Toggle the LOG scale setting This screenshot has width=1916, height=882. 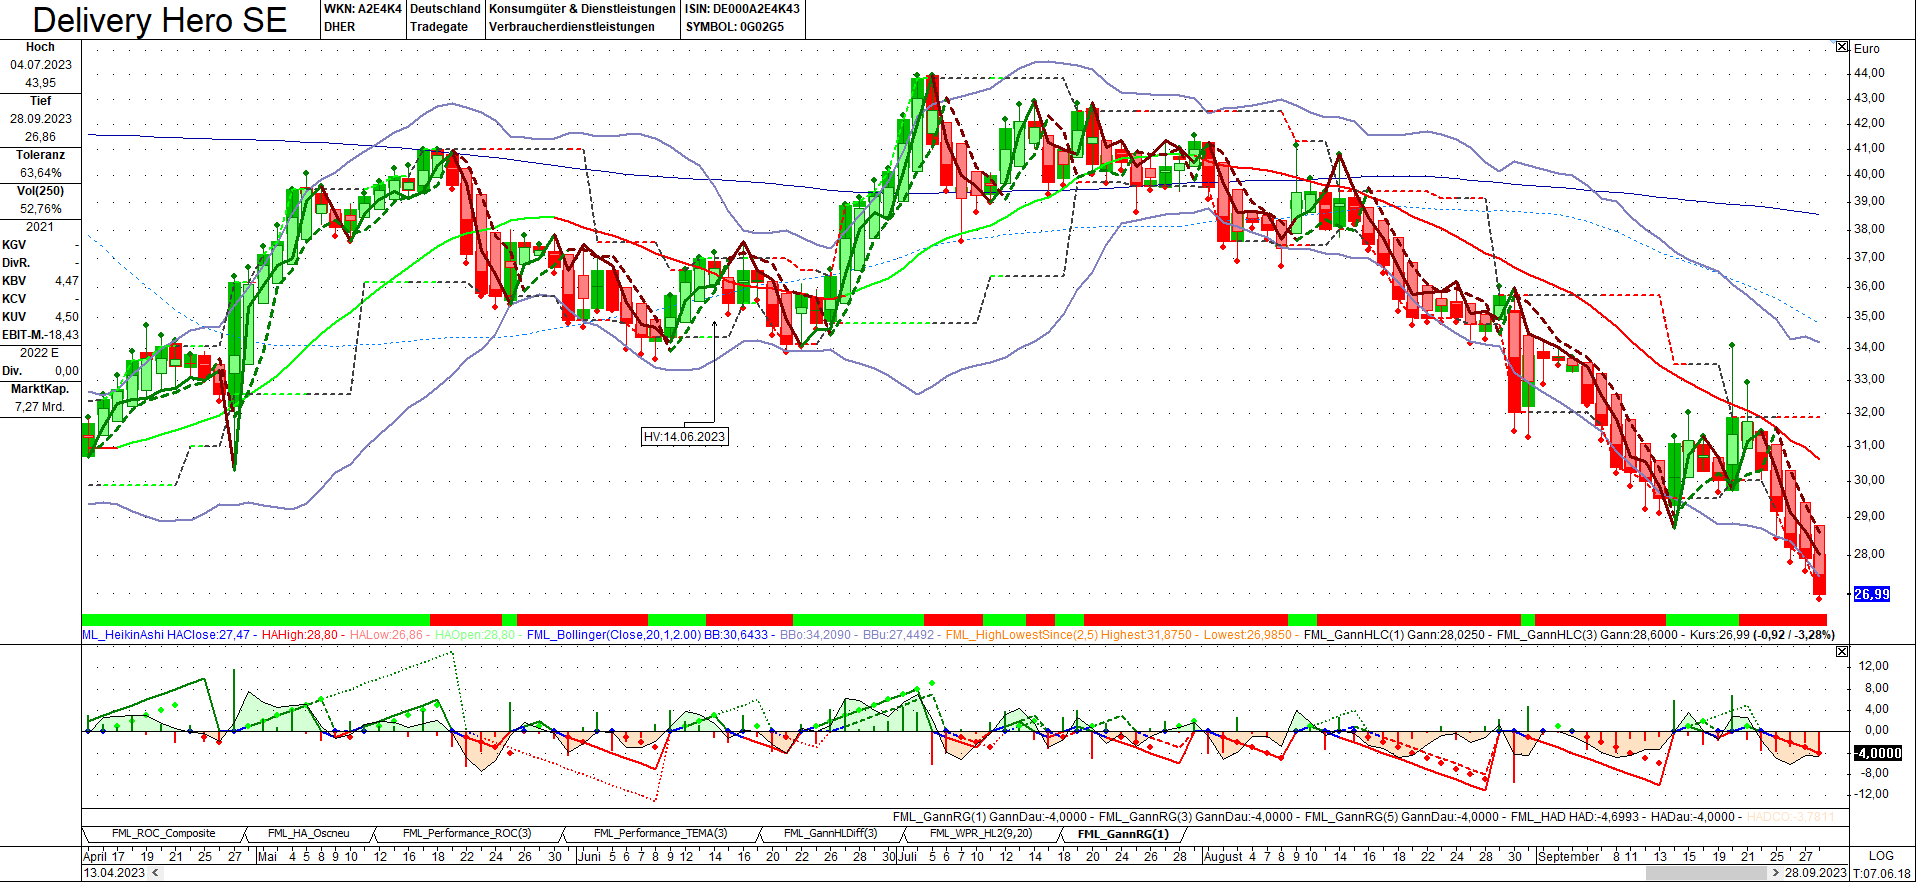[1881, 856]
